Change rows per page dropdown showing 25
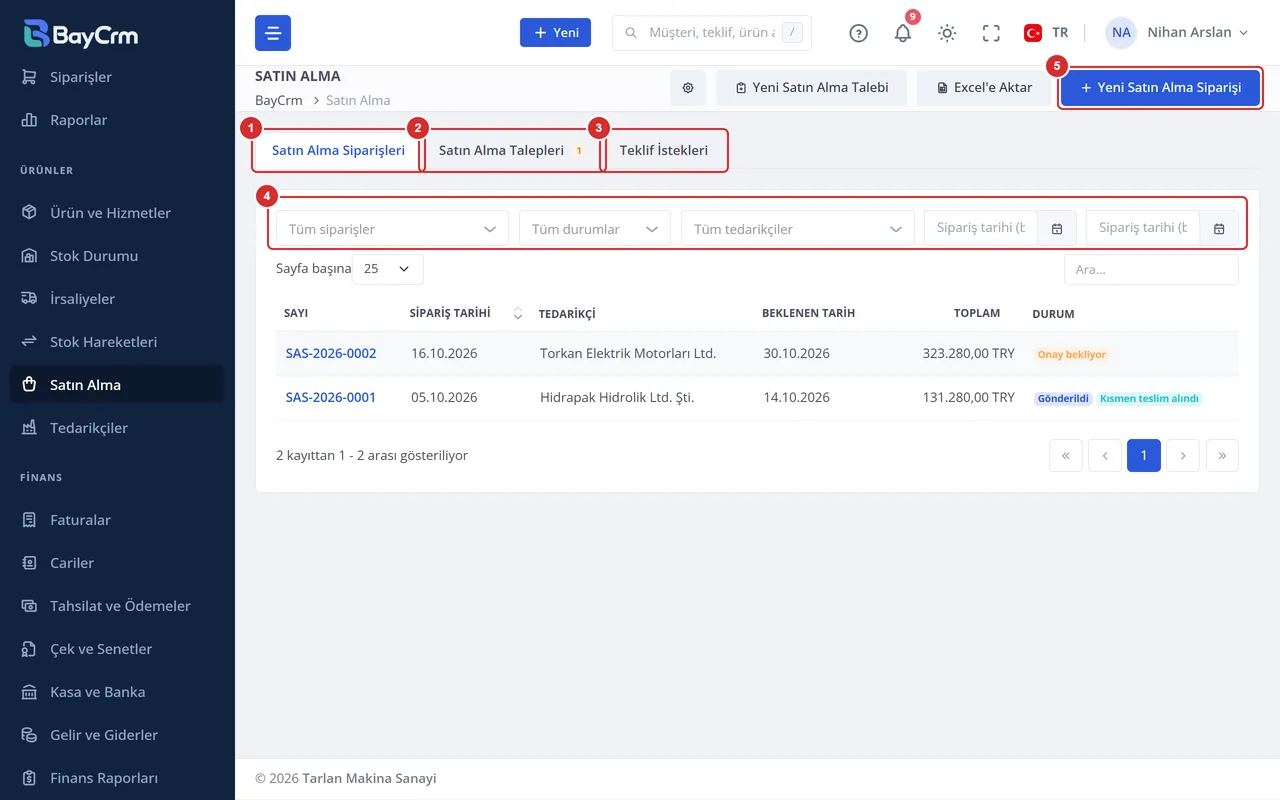The width and height of the screenshot is (1280, 800). (x=388, y=269)
